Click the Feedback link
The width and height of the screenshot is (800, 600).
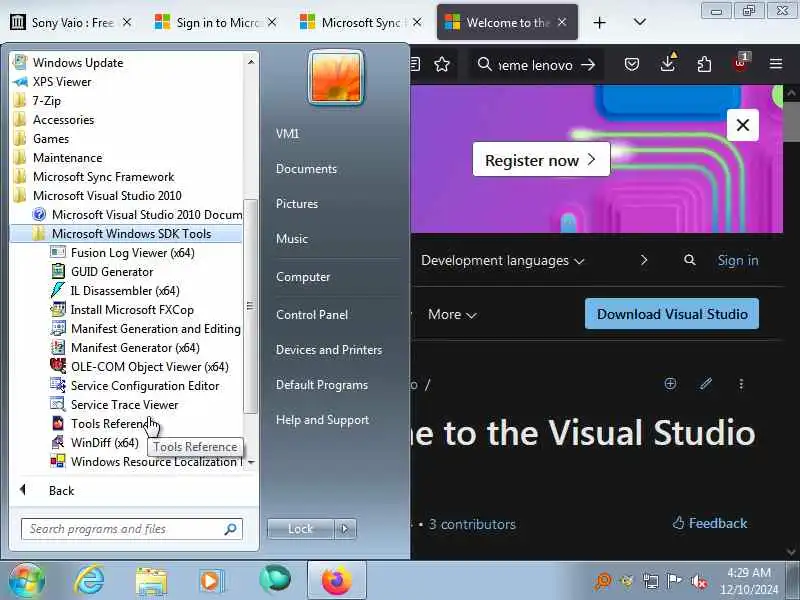[710, 523]
